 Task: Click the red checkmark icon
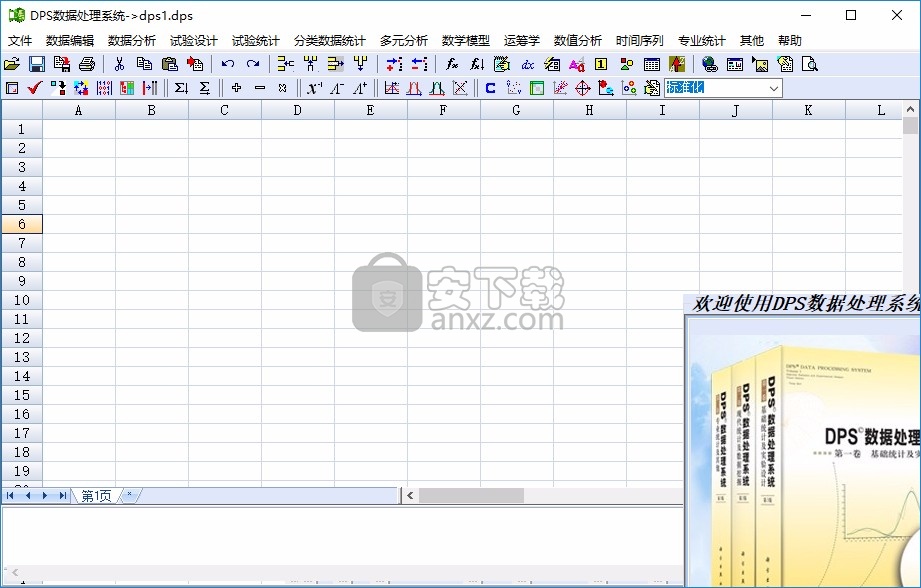35,88
